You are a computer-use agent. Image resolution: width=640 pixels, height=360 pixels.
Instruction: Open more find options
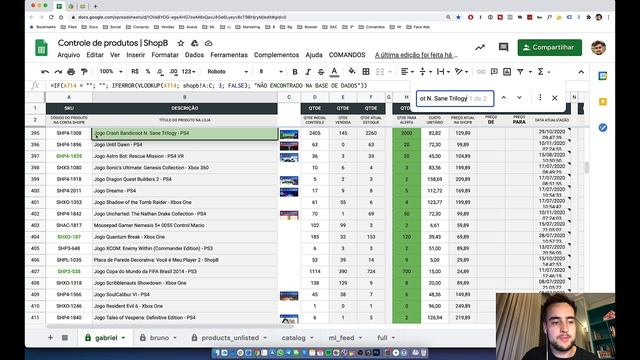click(x=540, y=98)
